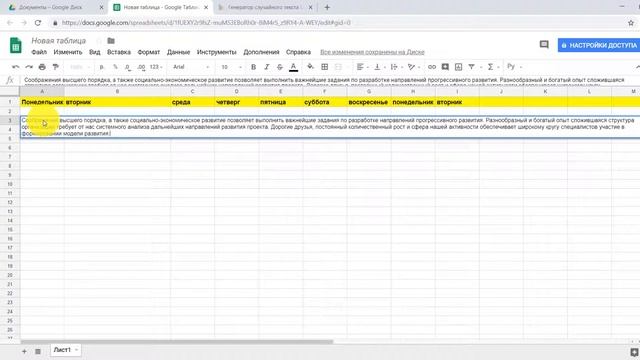640x360 pixels.
Task: Apply percent number format
Action: 115,67
